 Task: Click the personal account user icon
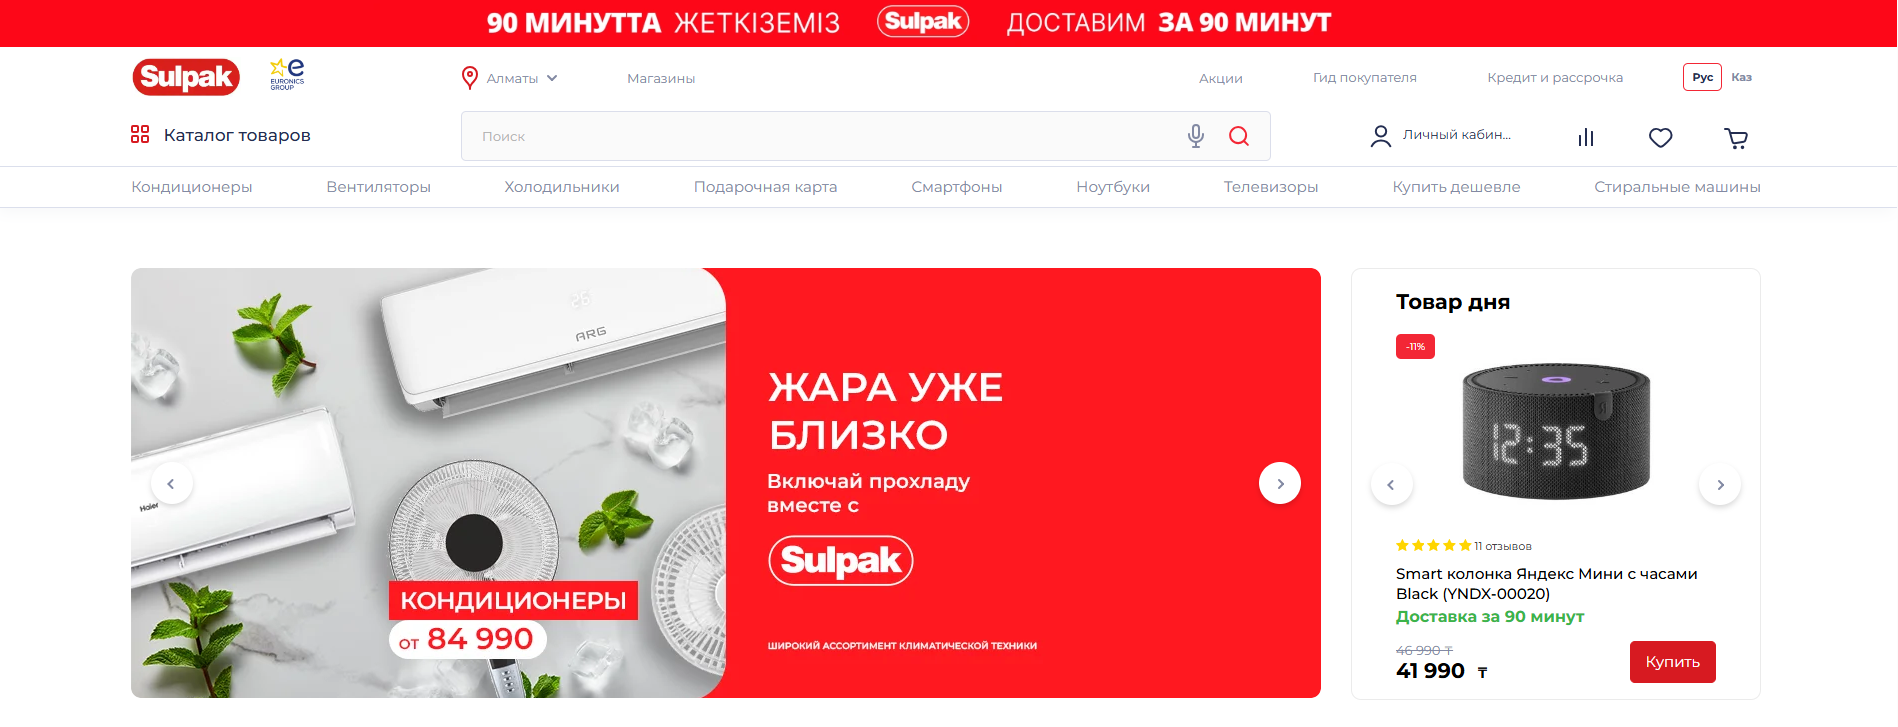click(x=1380, y=136)
